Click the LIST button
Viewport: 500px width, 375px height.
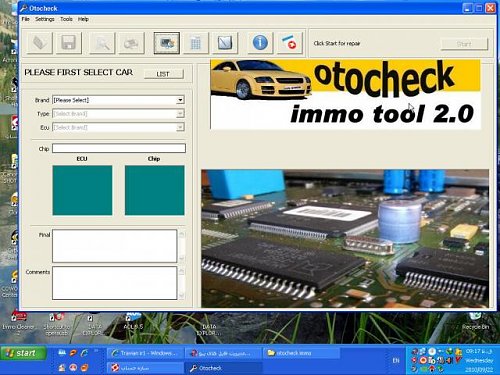tap(163, 74)
